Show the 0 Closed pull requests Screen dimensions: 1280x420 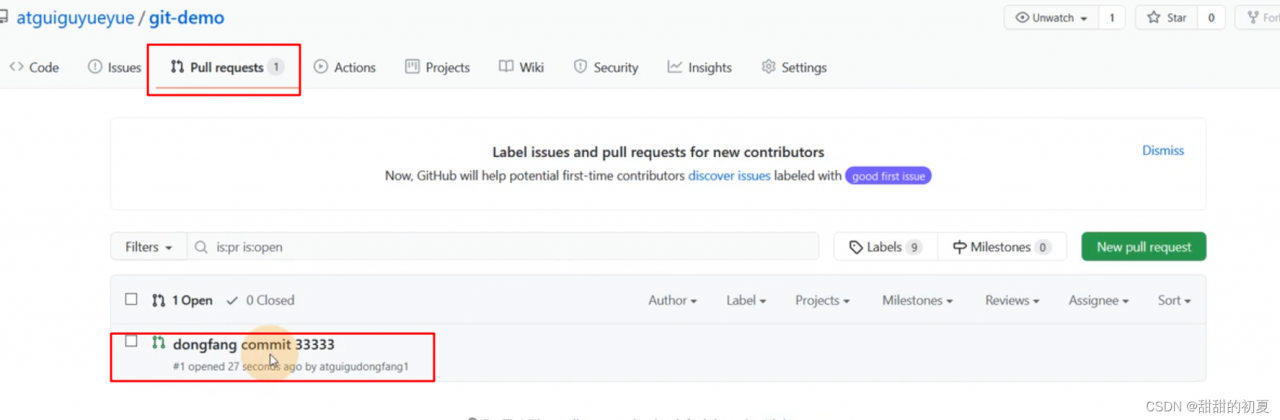[260, 300]
